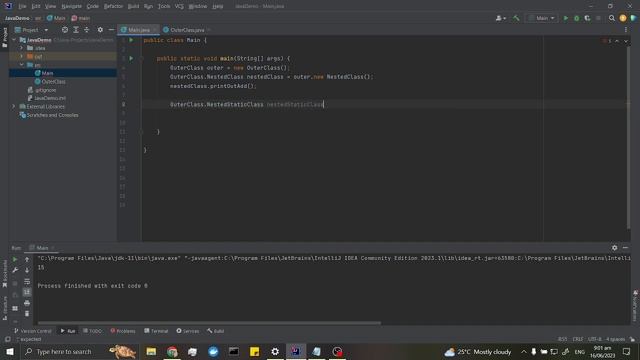This screenshot has height=360, width=640.
Task: Collapse all items in Project panel
Action: pos(87,30)
